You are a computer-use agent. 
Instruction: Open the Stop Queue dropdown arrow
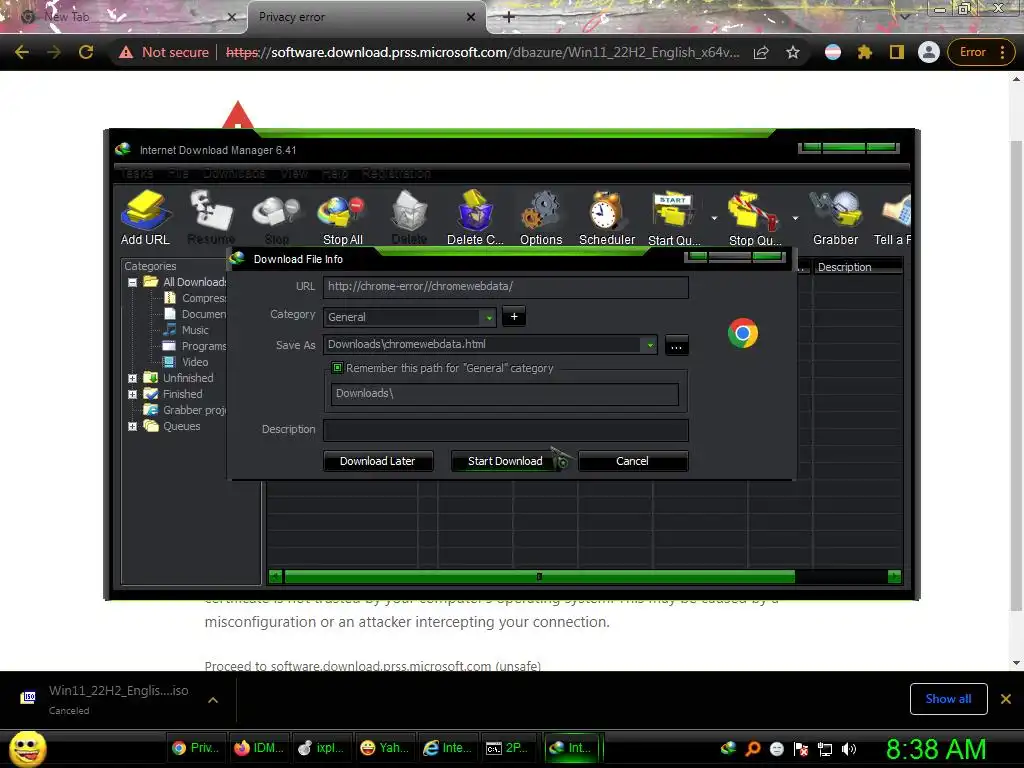pos(795,218)
